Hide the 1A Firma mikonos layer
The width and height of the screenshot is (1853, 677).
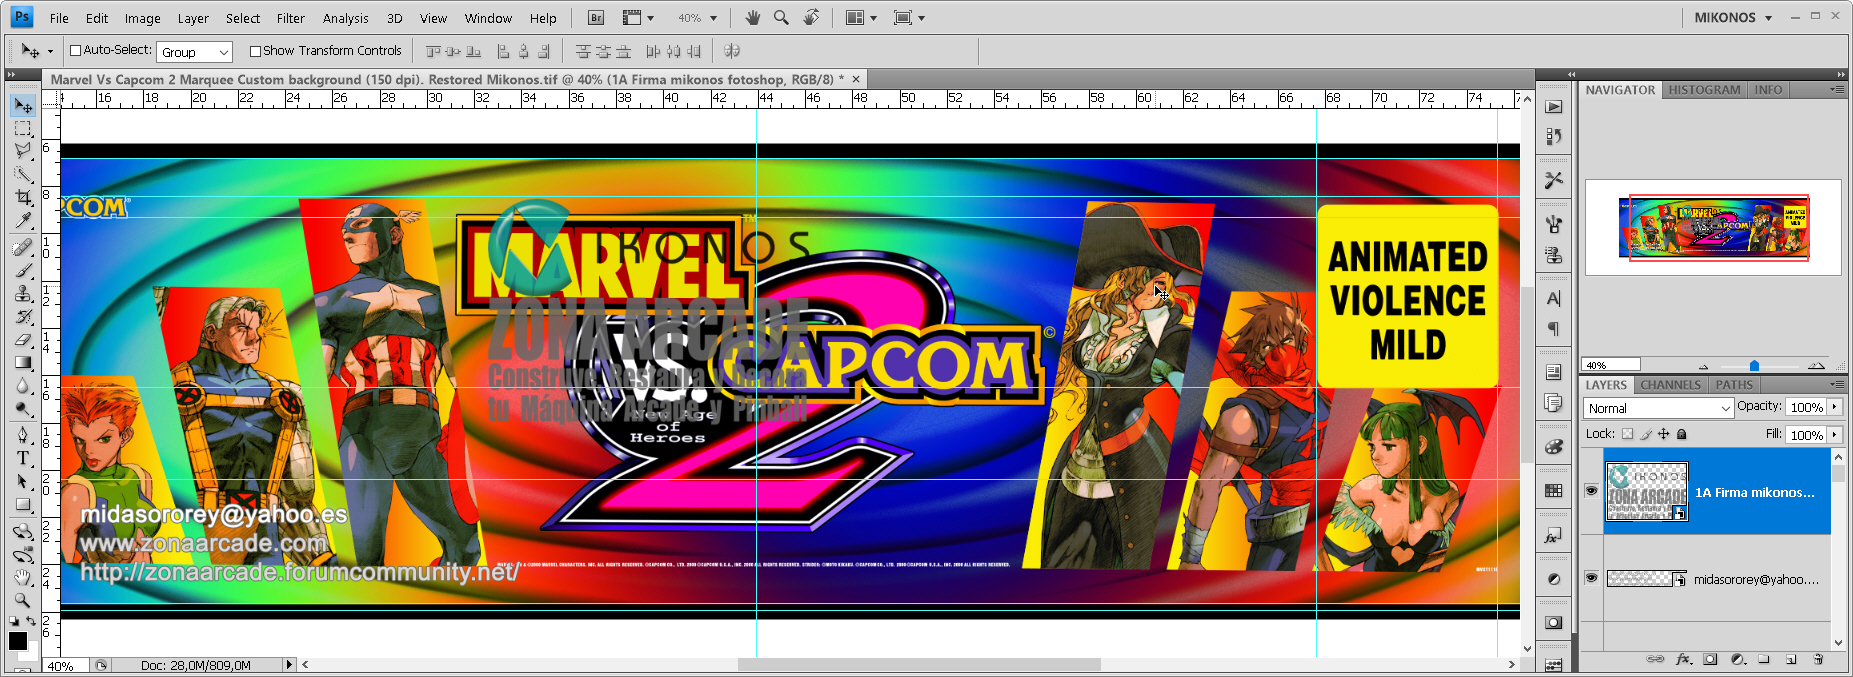tap(1591, 491)
